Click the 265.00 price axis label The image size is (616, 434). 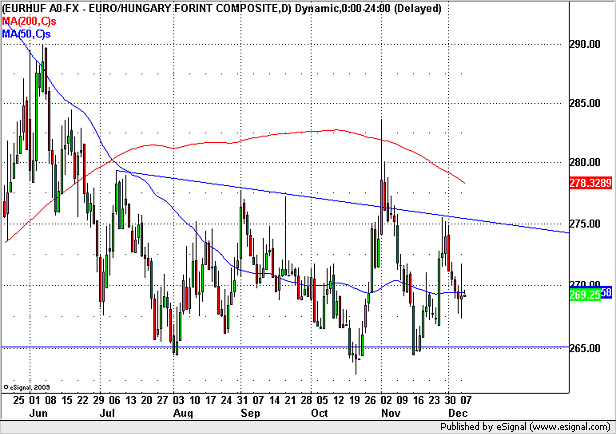(x=585, y=348)
